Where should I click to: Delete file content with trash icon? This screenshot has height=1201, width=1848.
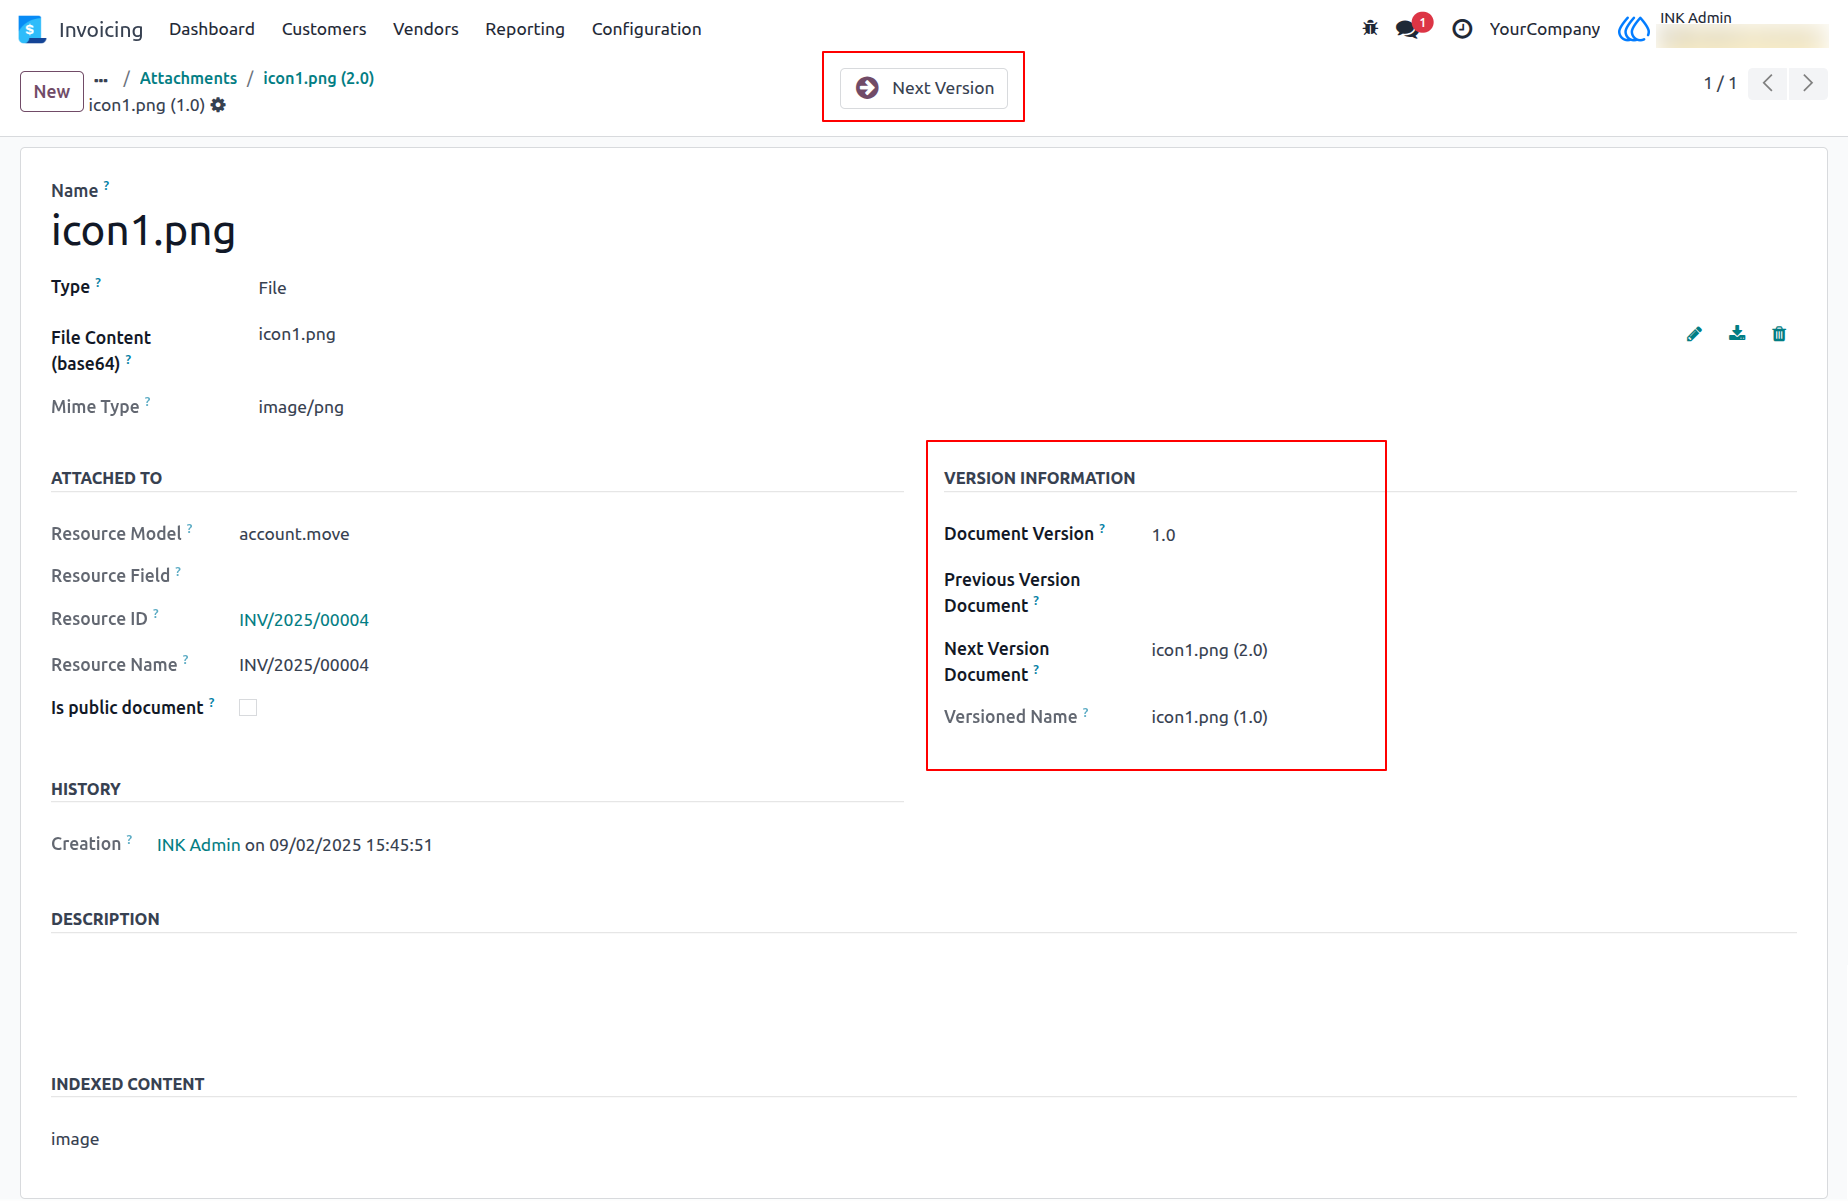coord(1779,334)
